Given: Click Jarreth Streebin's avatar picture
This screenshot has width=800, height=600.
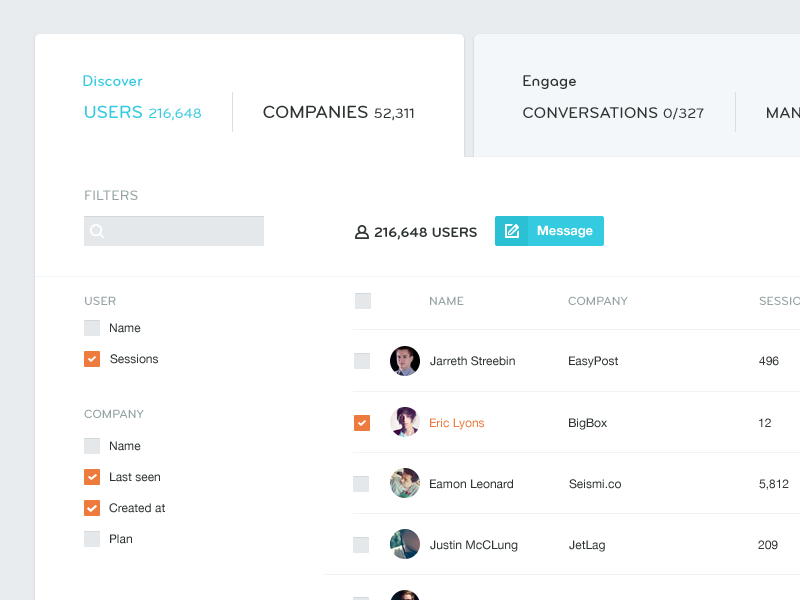Looking at the screenshot, I should coord(405,361).
